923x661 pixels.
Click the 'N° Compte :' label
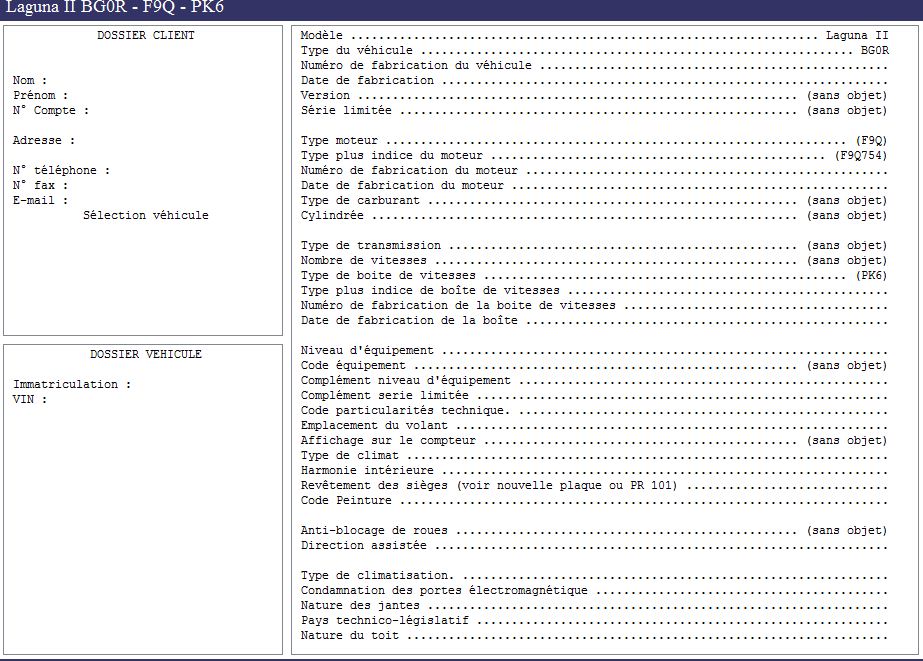(51, 110)
